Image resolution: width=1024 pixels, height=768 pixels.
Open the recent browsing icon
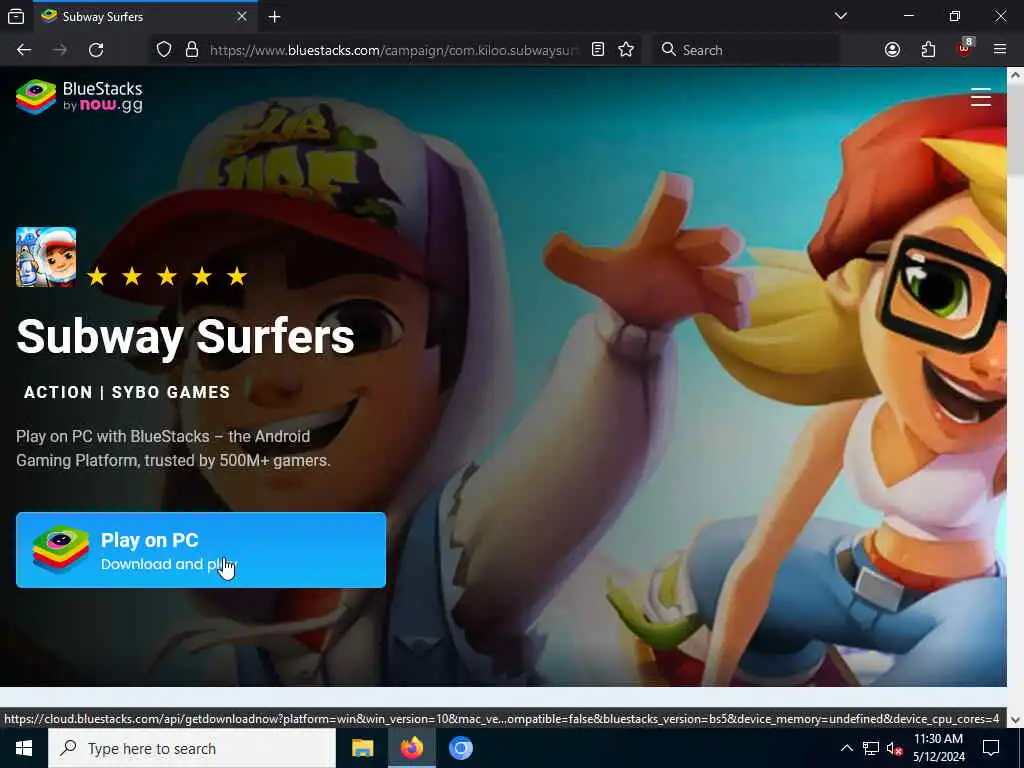tap(16, 16)
